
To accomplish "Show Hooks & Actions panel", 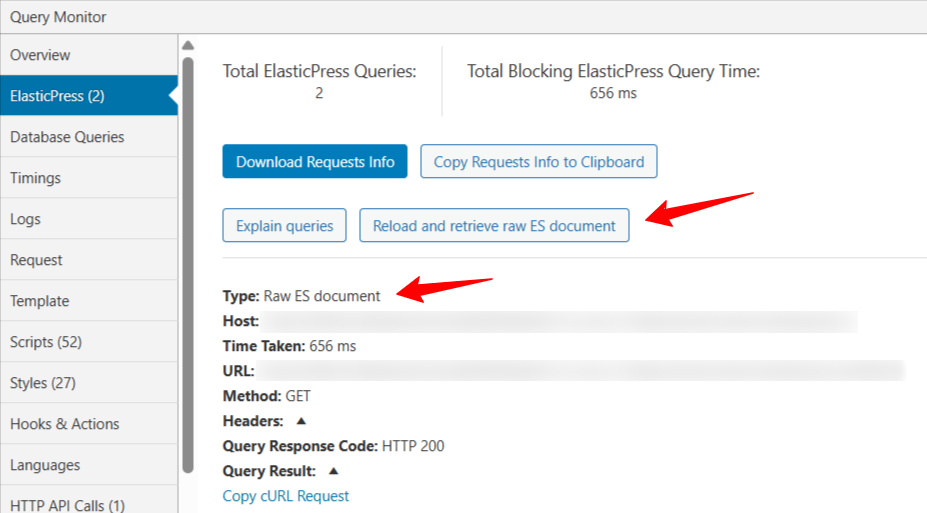I will 64,424.
